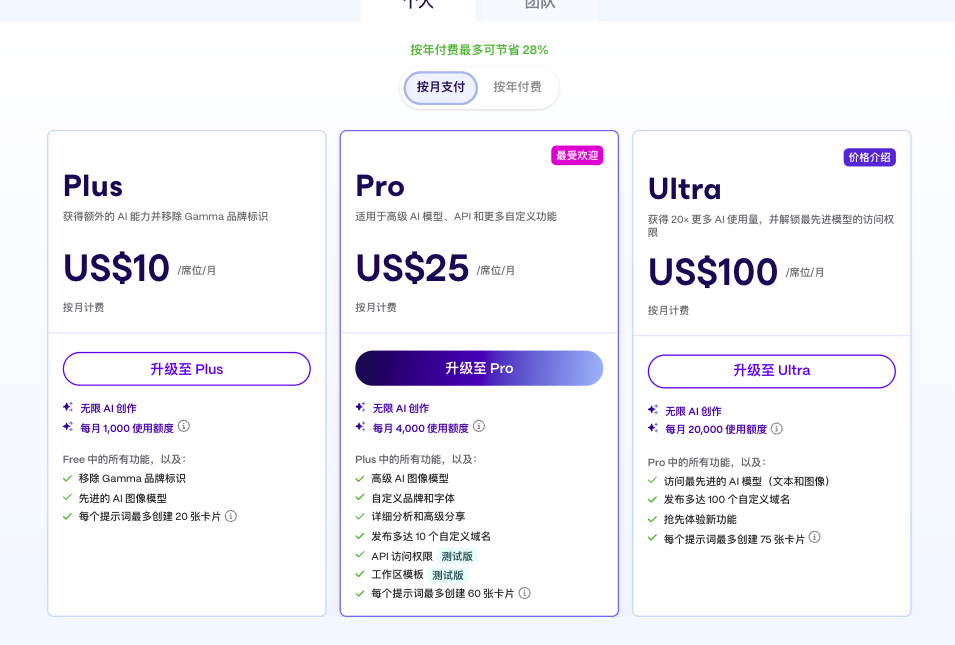Click the 升级至 Plus button
Viewport: 955px width, 645px height.
(x=186, y=369)
